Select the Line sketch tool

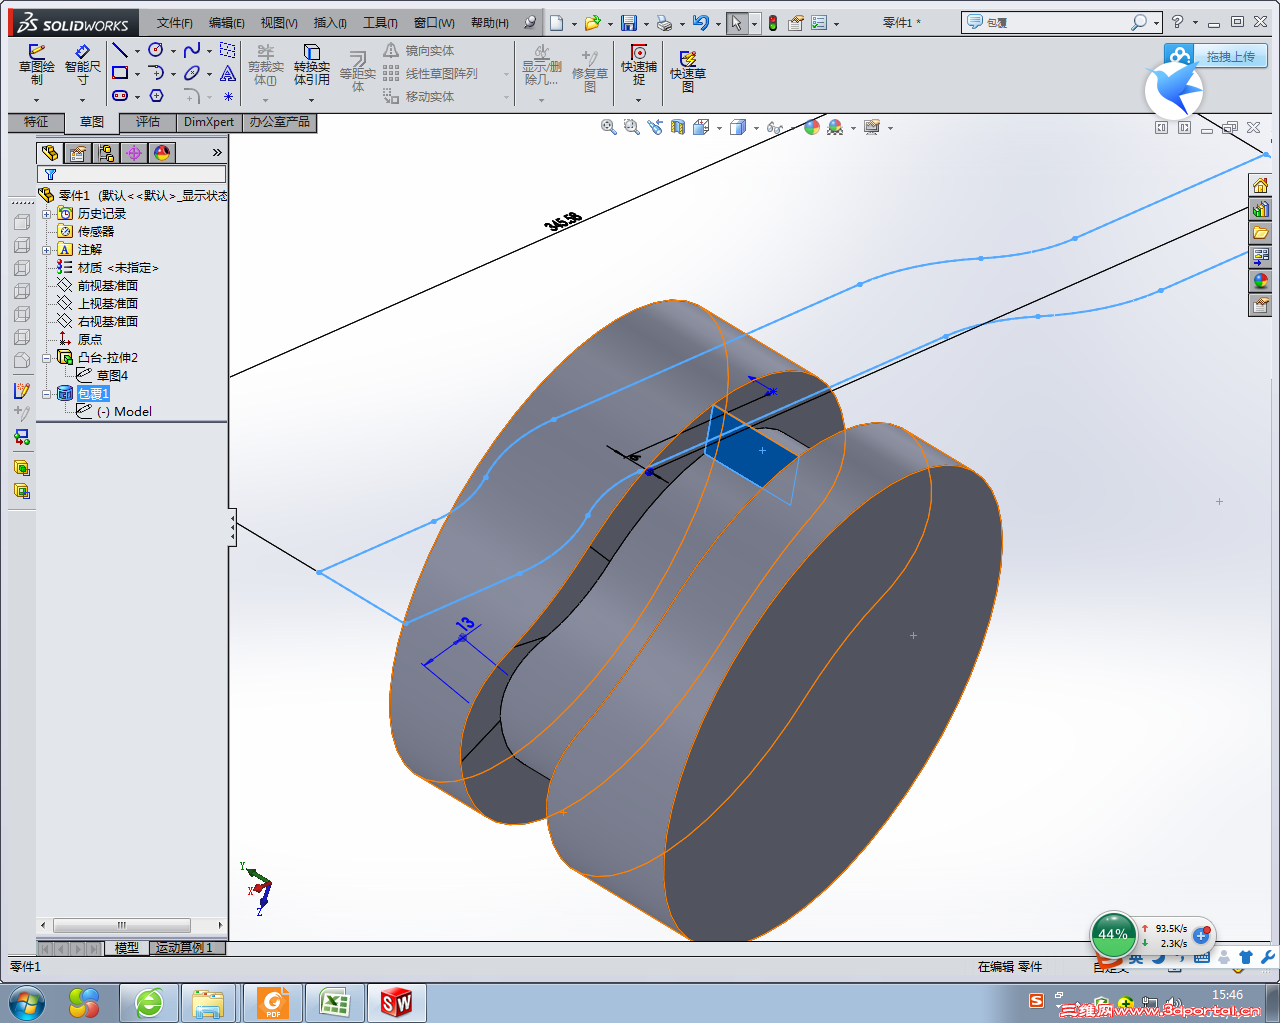coord(120,50)
